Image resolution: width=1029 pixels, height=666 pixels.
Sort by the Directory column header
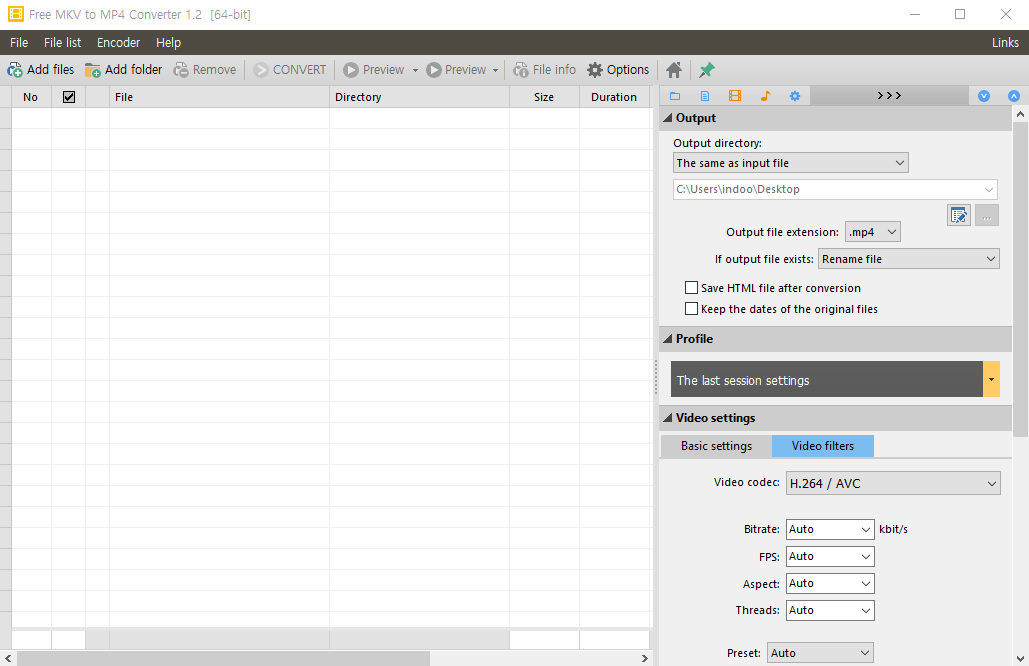(419, 97)
